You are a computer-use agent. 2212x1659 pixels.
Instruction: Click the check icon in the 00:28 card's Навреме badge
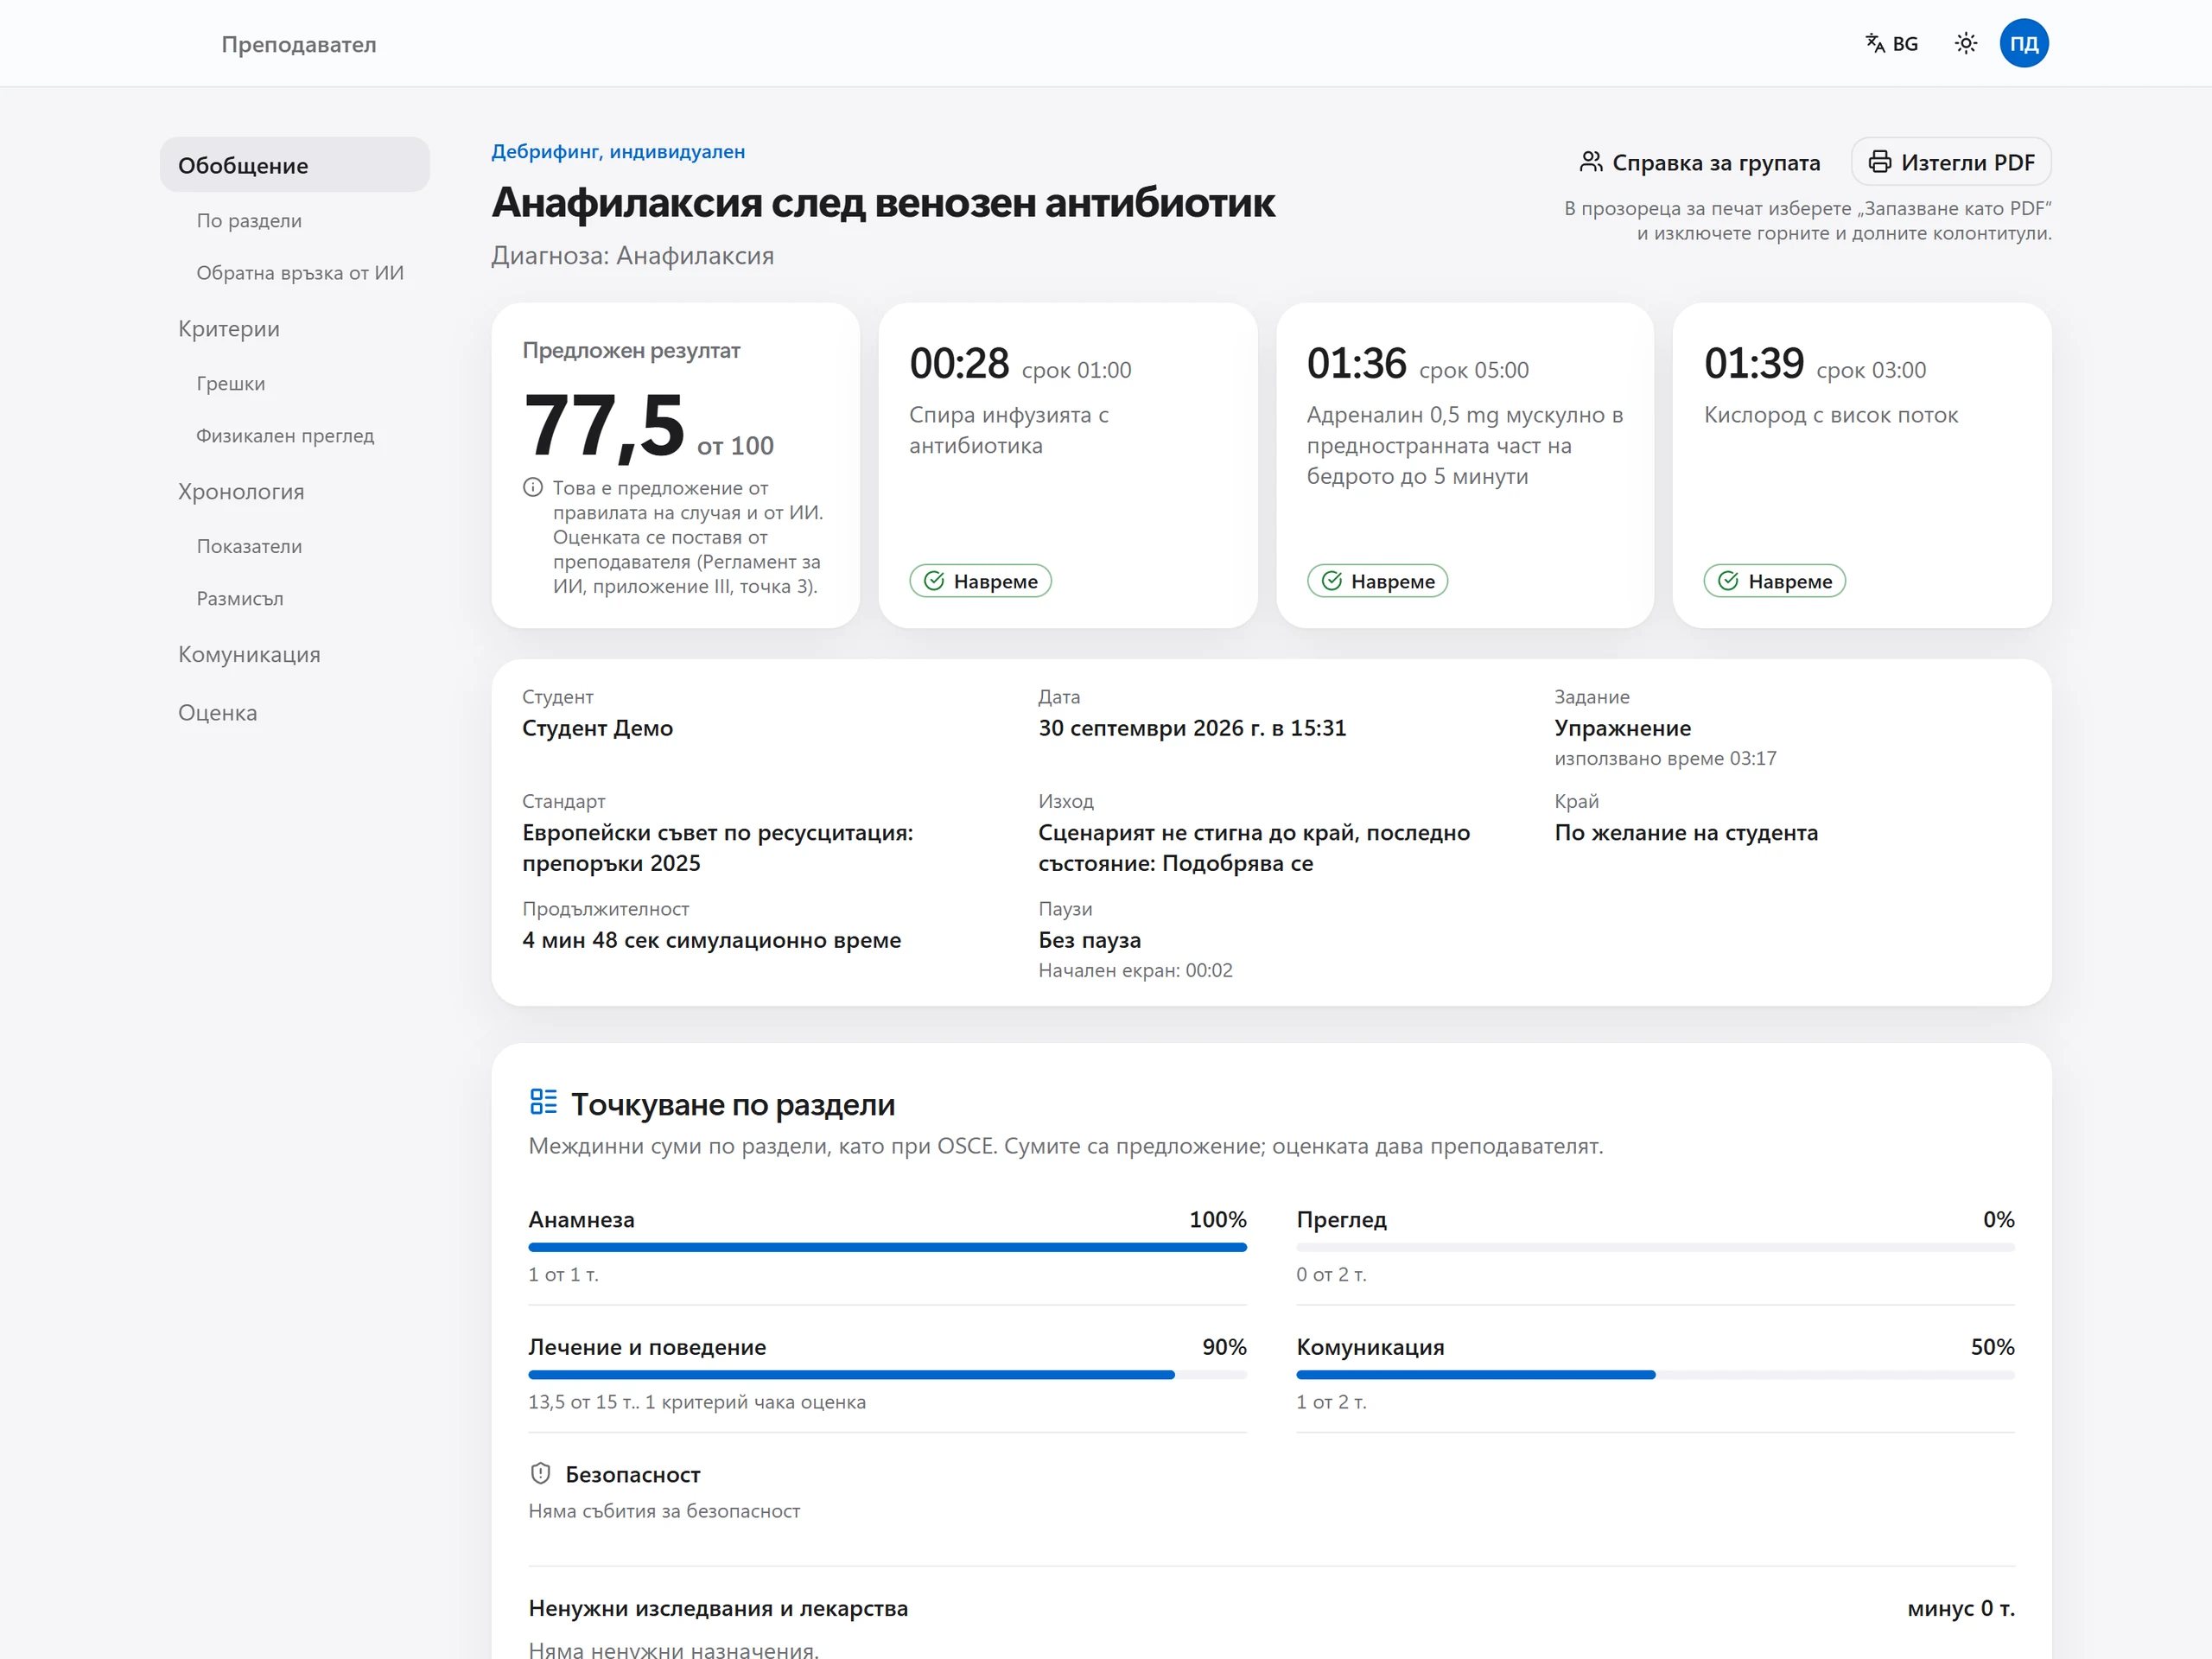coord(934,581)
